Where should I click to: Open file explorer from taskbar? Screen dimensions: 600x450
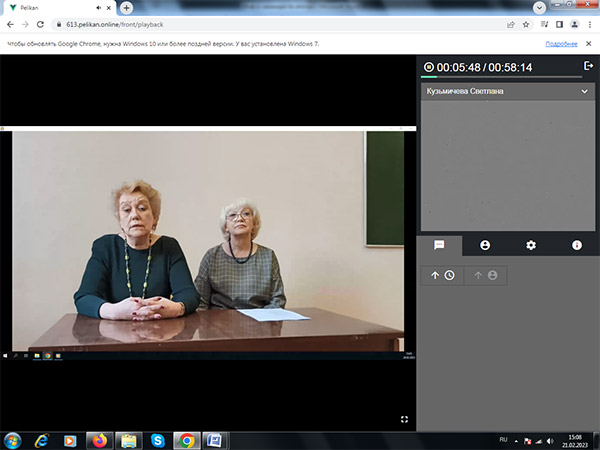pos(129,441)
